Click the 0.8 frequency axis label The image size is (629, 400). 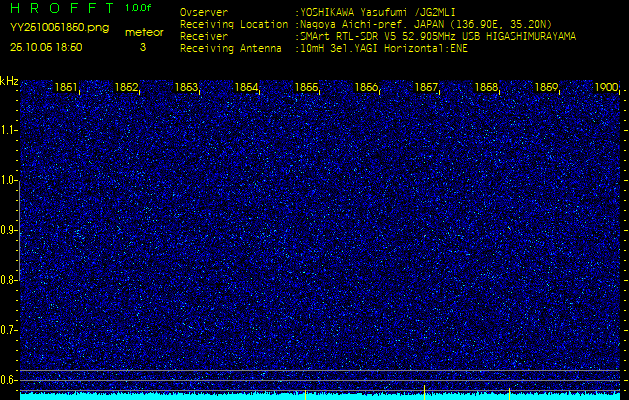[9, 280]
